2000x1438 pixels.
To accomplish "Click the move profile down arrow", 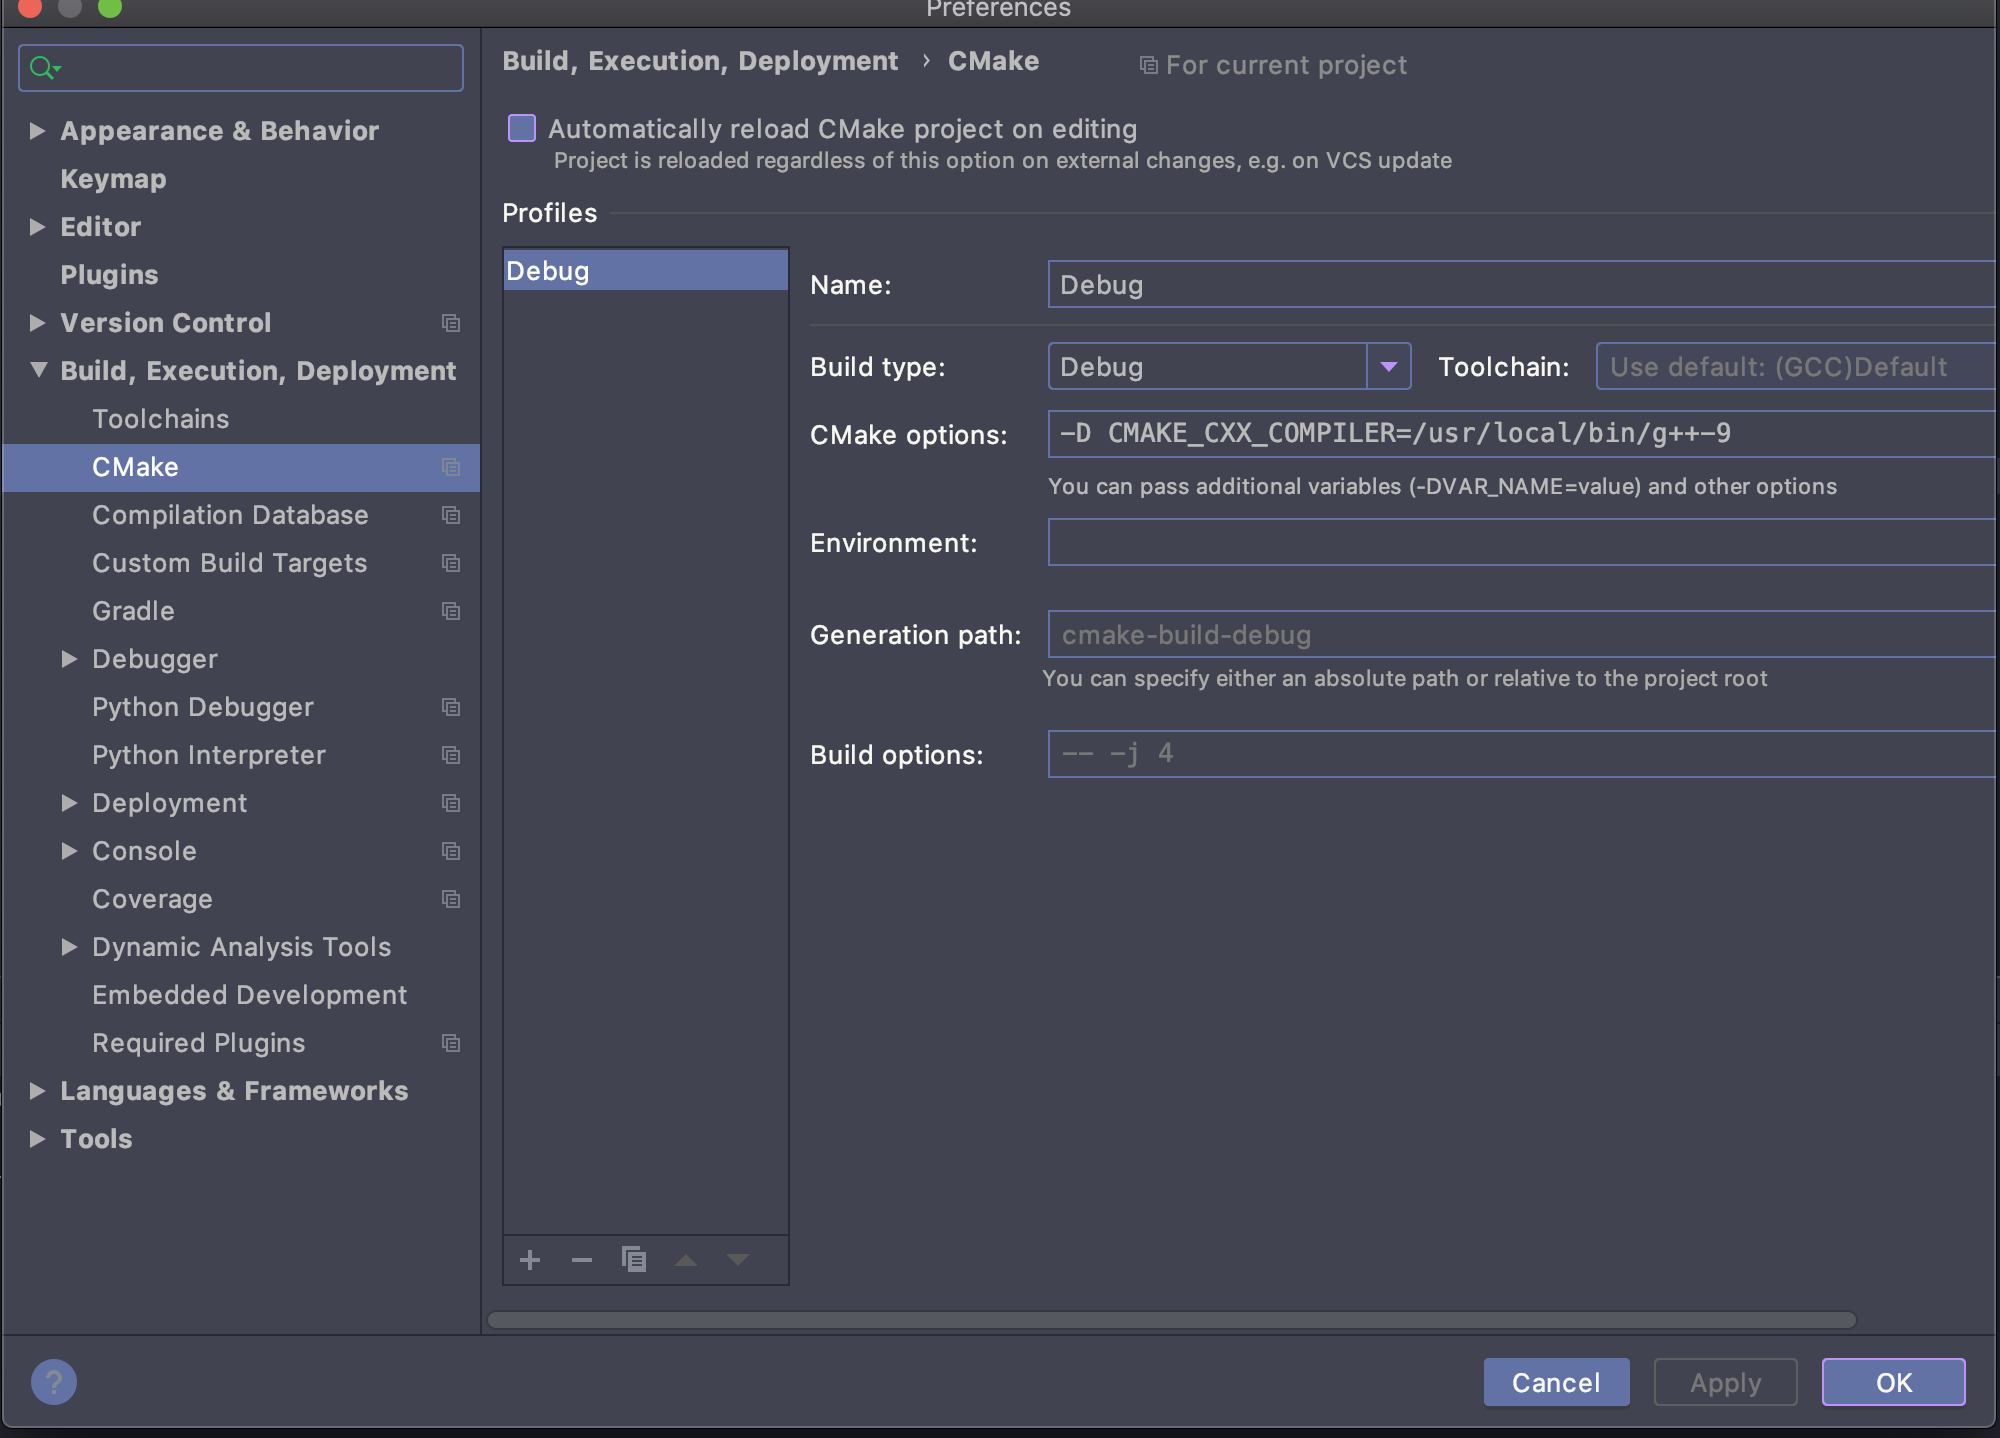I will (x=738, y=1260).
